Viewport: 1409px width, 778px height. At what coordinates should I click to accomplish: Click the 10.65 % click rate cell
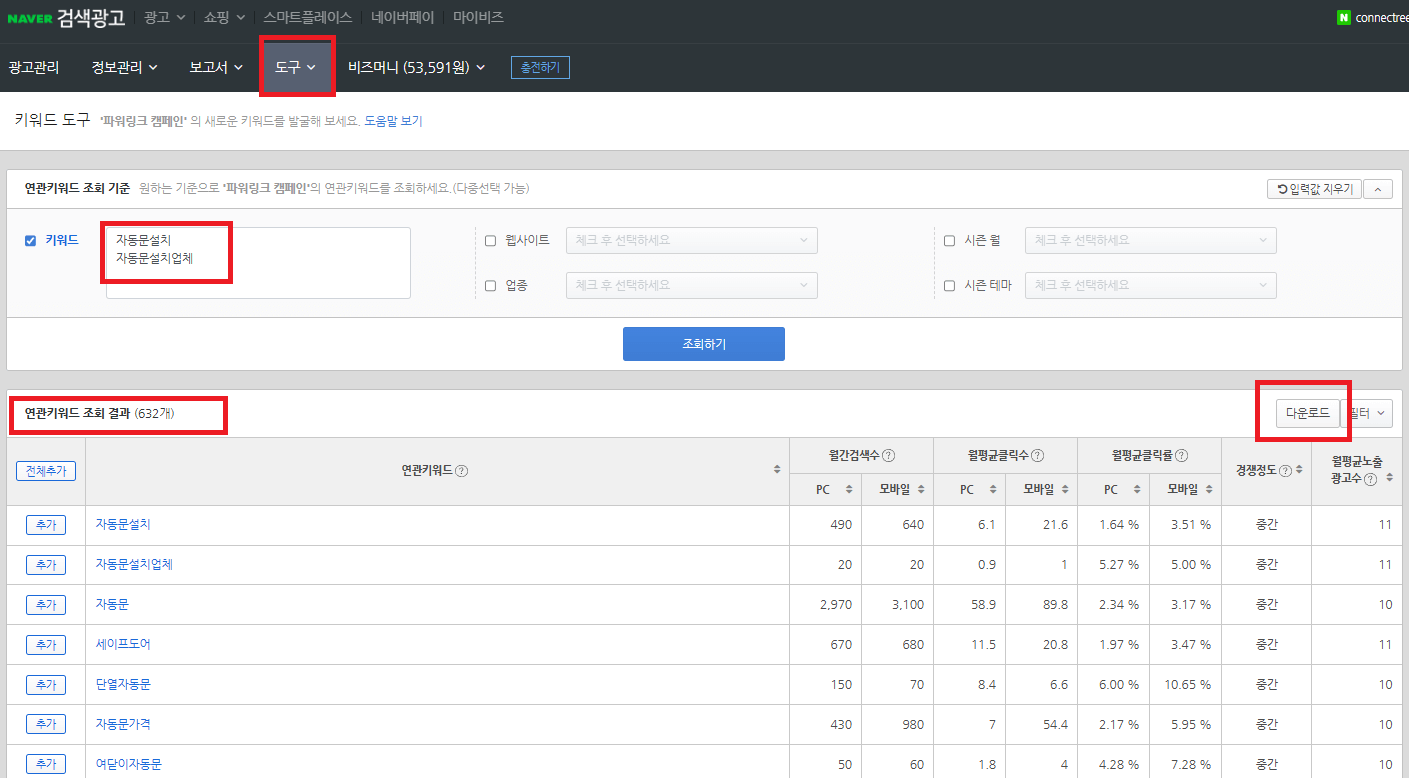click(1185, 684)
